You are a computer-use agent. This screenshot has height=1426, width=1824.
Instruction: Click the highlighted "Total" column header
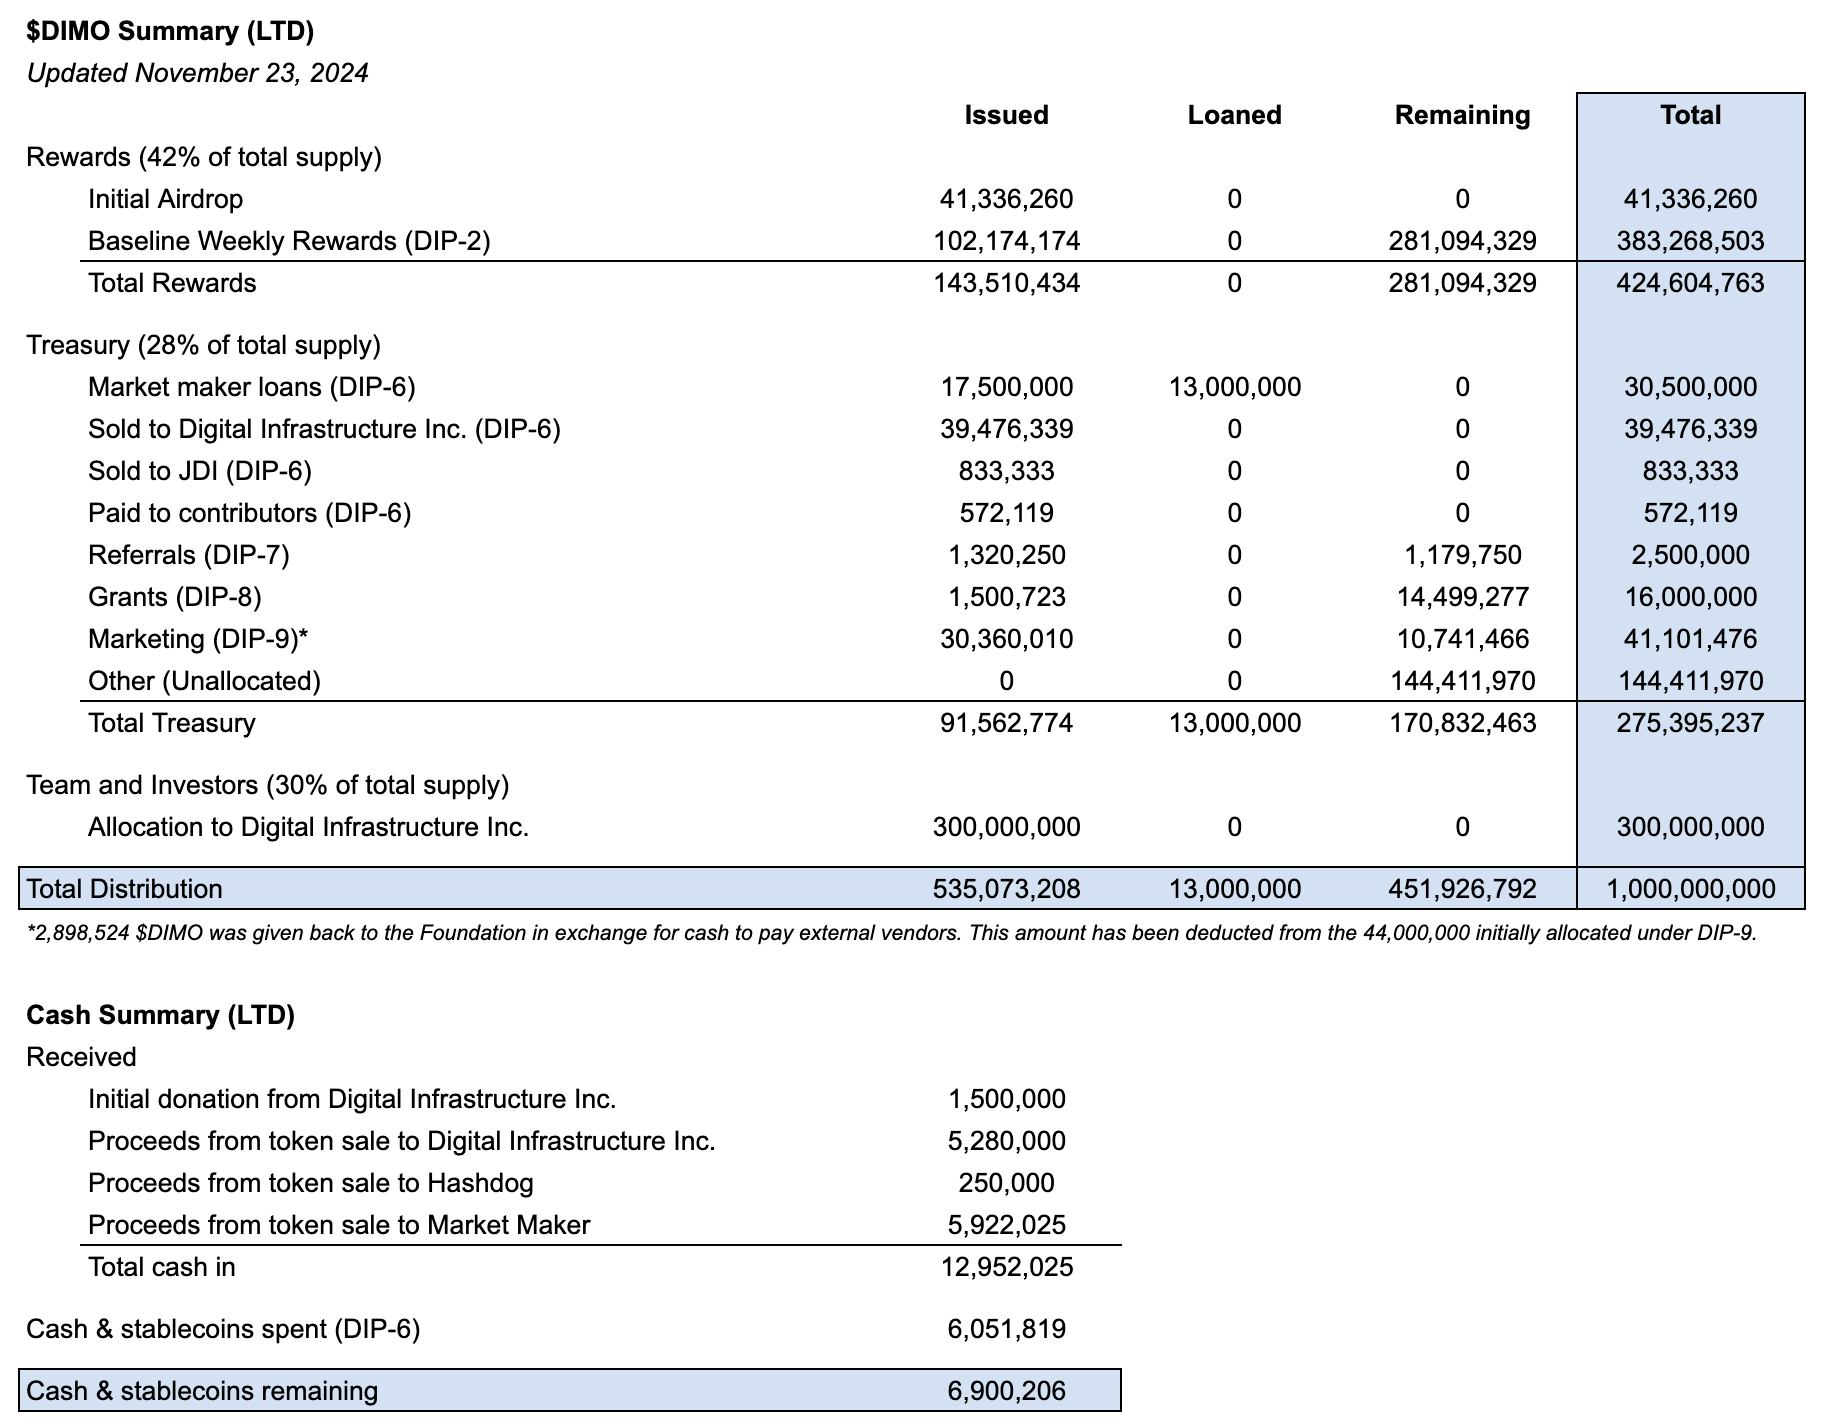click(x=1690, y=115)
